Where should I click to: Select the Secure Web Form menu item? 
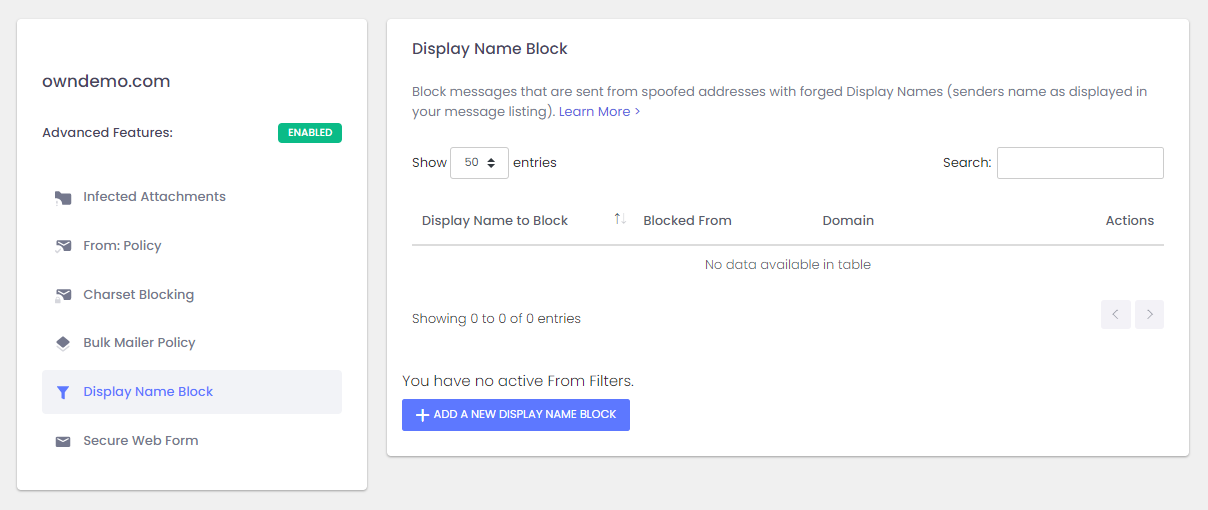click(x=140, y=441)
